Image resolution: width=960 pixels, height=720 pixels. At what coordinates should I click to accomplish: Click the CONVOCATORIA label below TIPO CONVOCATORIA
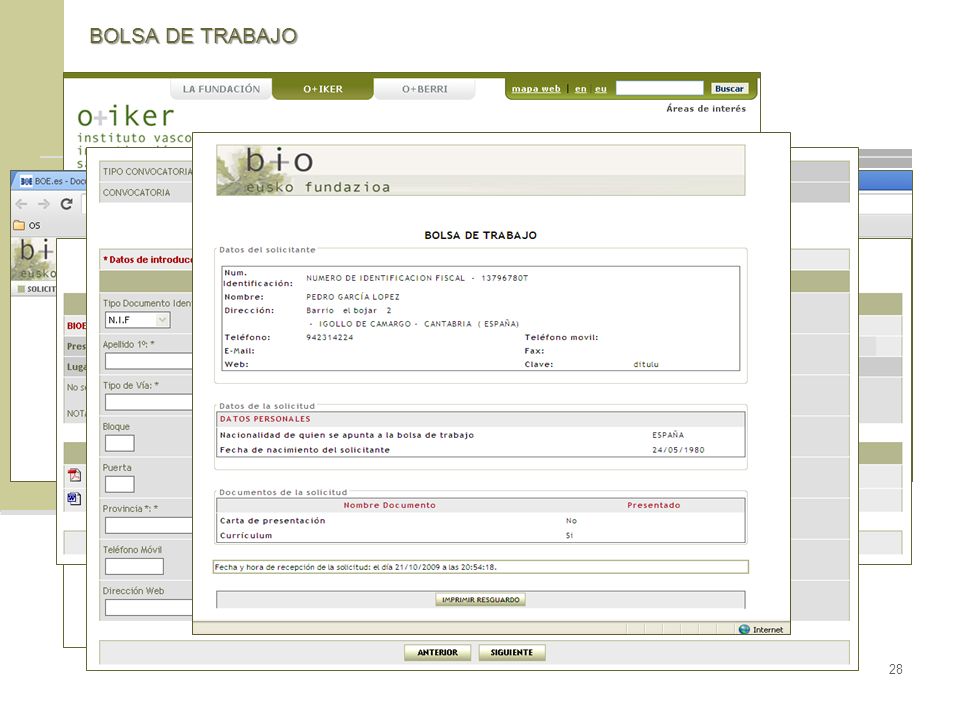click(x=136, y=192)
